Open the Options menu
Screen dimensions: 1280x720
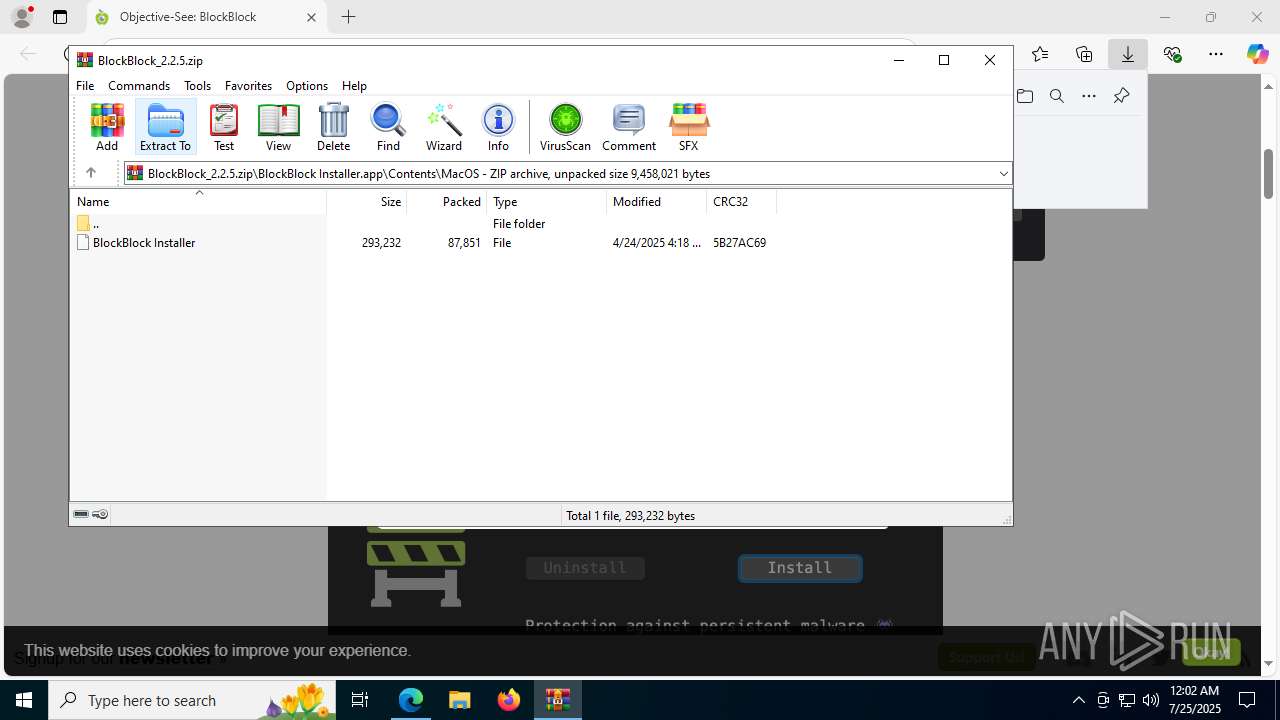(x=307, y=86)
